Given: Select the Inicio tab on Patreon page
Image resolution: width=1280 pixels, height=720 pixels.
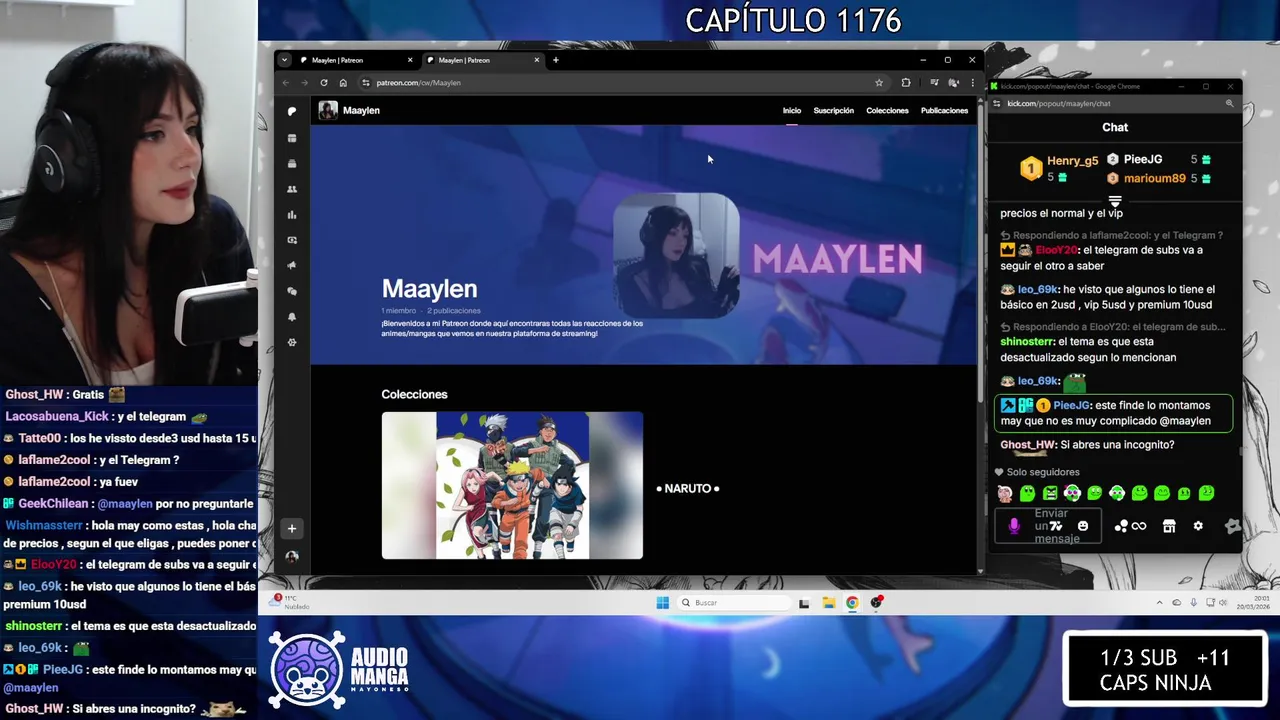Looking at the screenshot, I should click(792, 111).
